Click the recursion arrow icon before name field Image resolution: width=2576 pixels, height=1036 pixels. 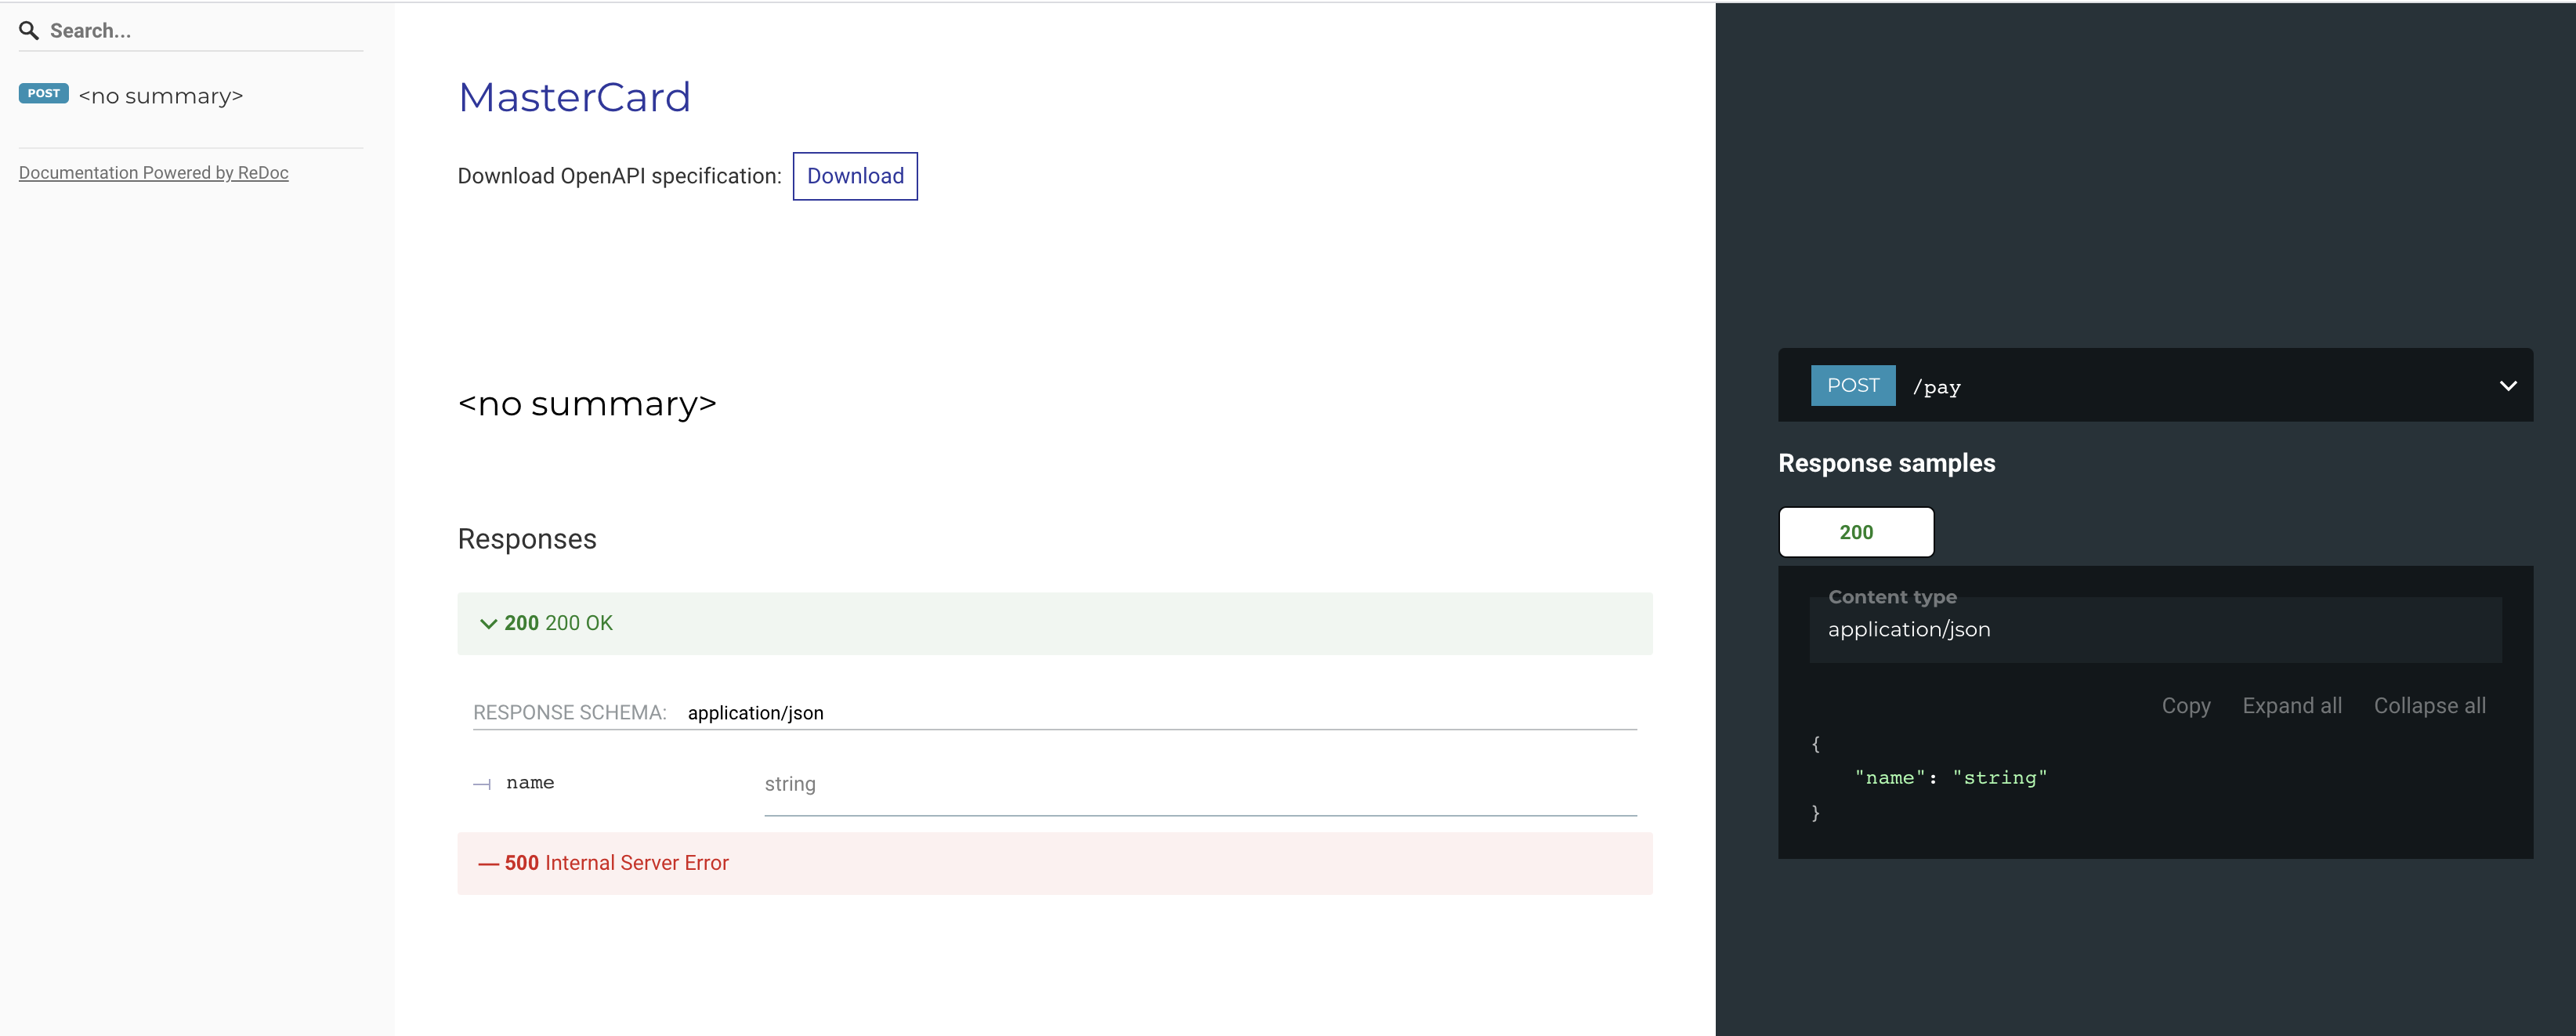pyautogui.click(x=482, y=784)
